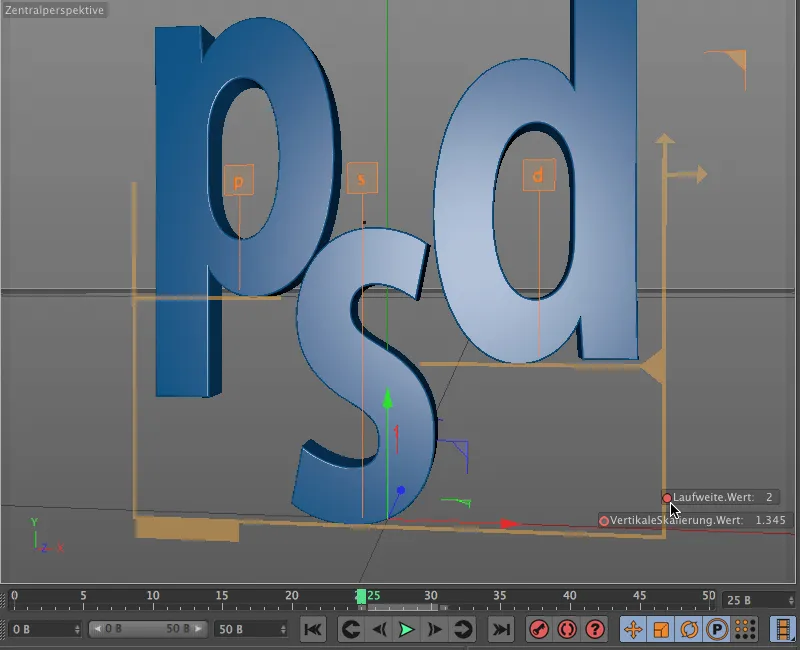800x650 pixels.
Task: Click the VertikaleSkalierung.Wert keyframe circle
Action: click(x=604, y=520)
